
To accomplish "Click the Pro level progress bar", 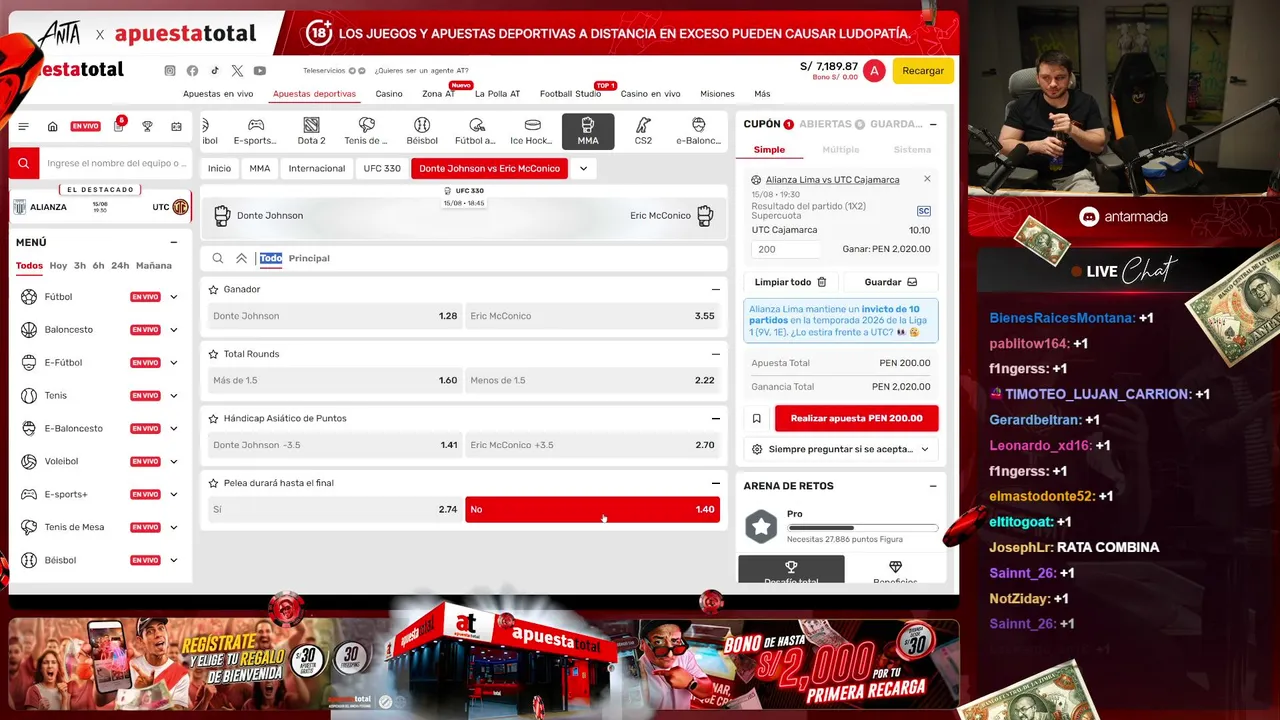I will point(862,528).
